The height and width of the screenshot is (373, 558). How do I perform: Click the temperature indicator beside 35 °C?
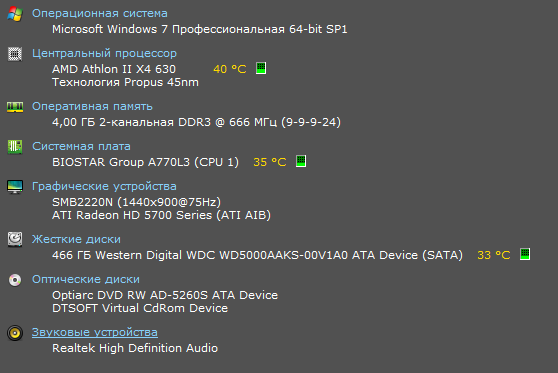pyautogui.click(x=301, y=161)
